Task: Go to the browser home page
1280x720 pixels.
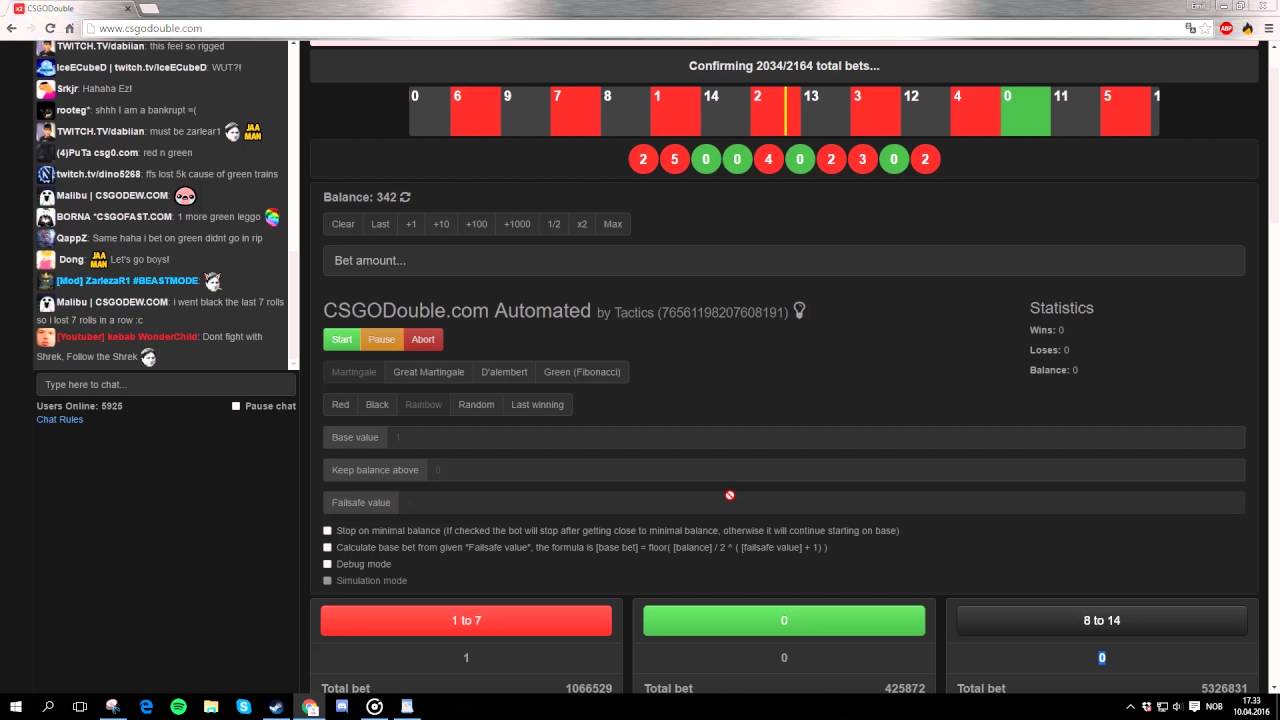Action: [x=68, y=28]
